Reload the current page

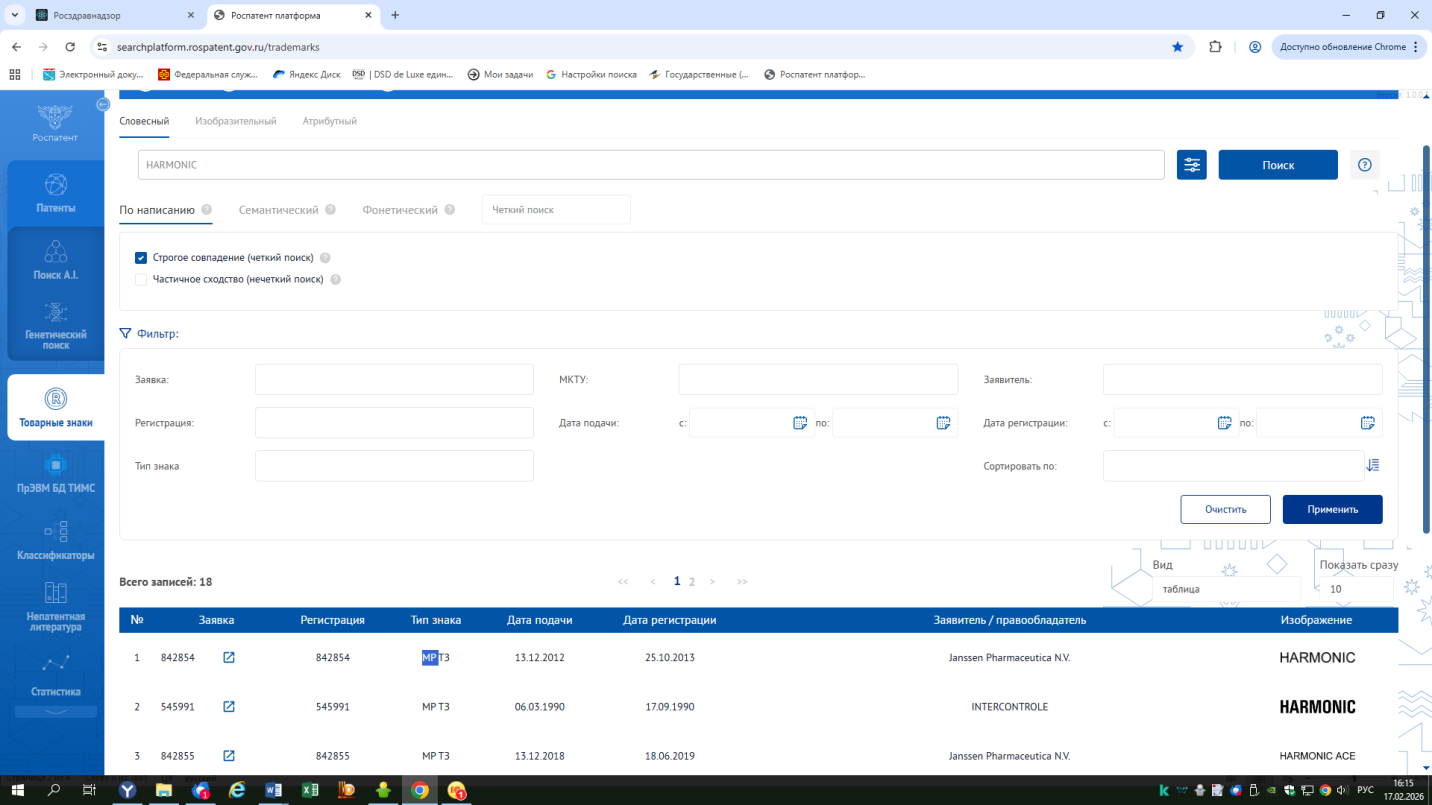[x=70, y=47]
